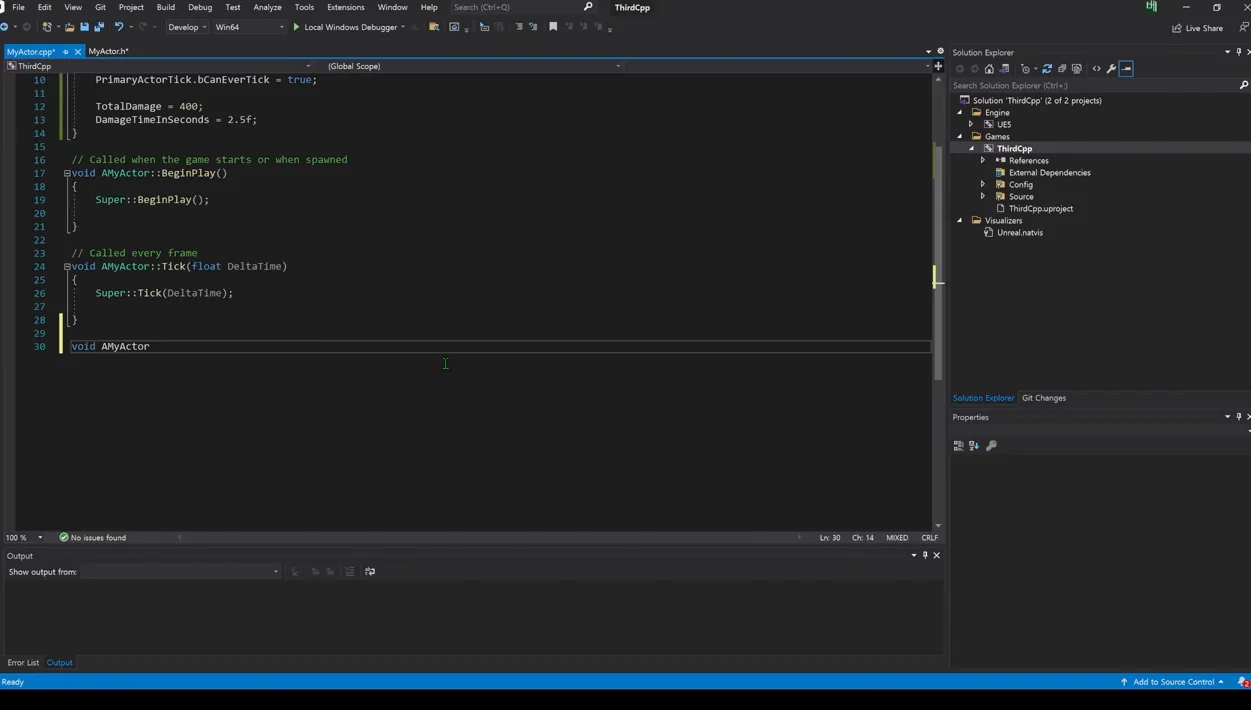Image resolution: width=1251 pixels, height=710 pixels.
Task: Open the Debug menu
Action: tap(200, 7)
